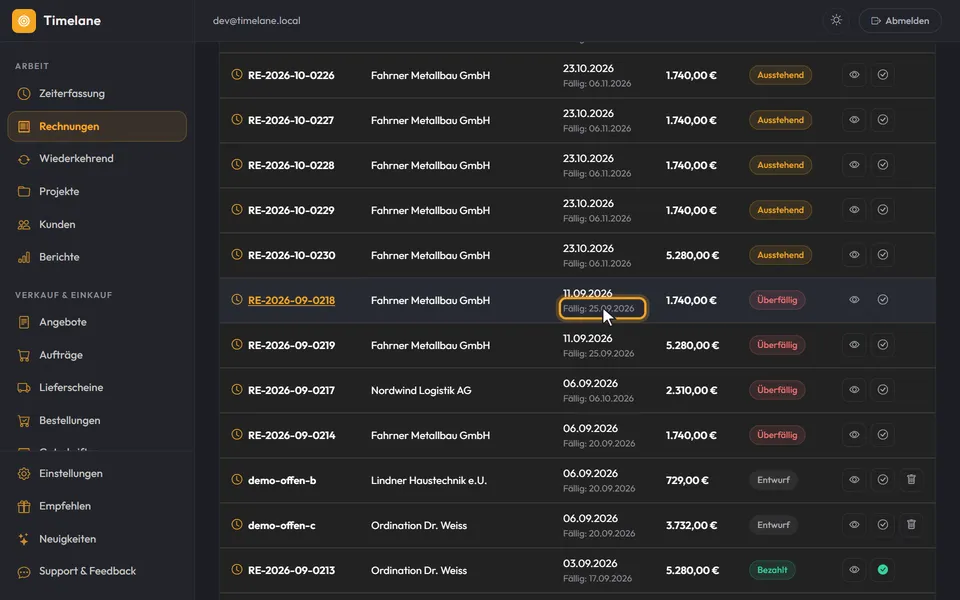
Task: Click customer name Nordwind Logistik AG
Action: (x=421, y=391)
